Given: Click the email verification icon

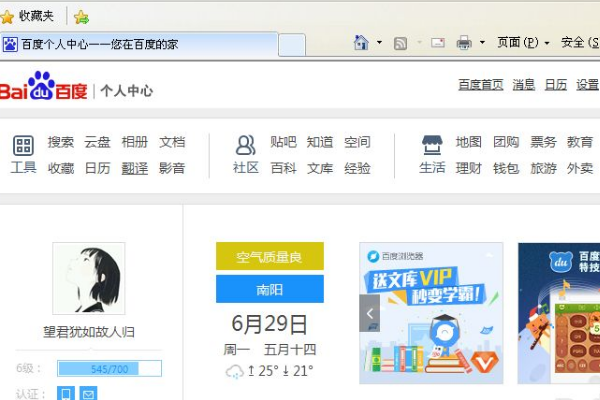Looking at the screenshot, I should 88,393.
